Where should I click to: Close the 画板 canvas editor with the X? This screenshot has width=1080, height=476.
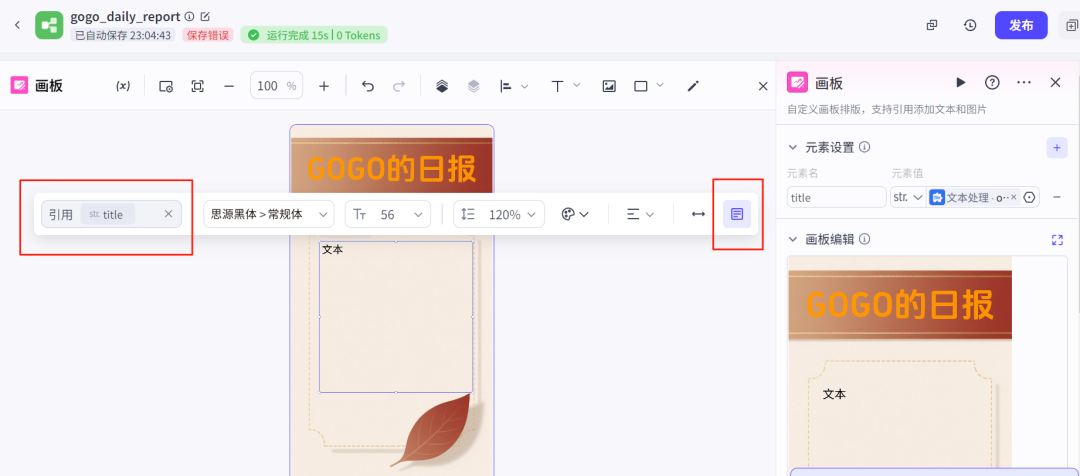pyautogui.click(x=763, y=86)
